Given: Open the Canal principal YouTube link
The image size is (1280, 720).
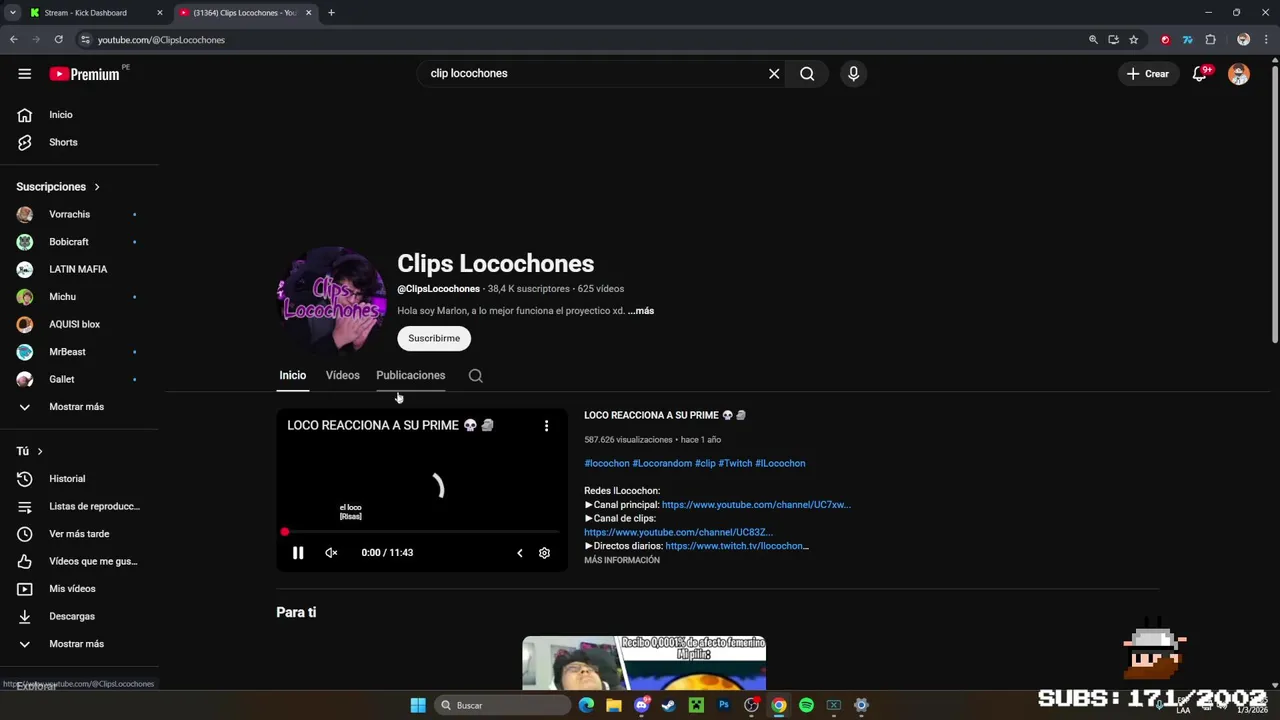Looking at the screenshot, I should [x=756, y=505].
